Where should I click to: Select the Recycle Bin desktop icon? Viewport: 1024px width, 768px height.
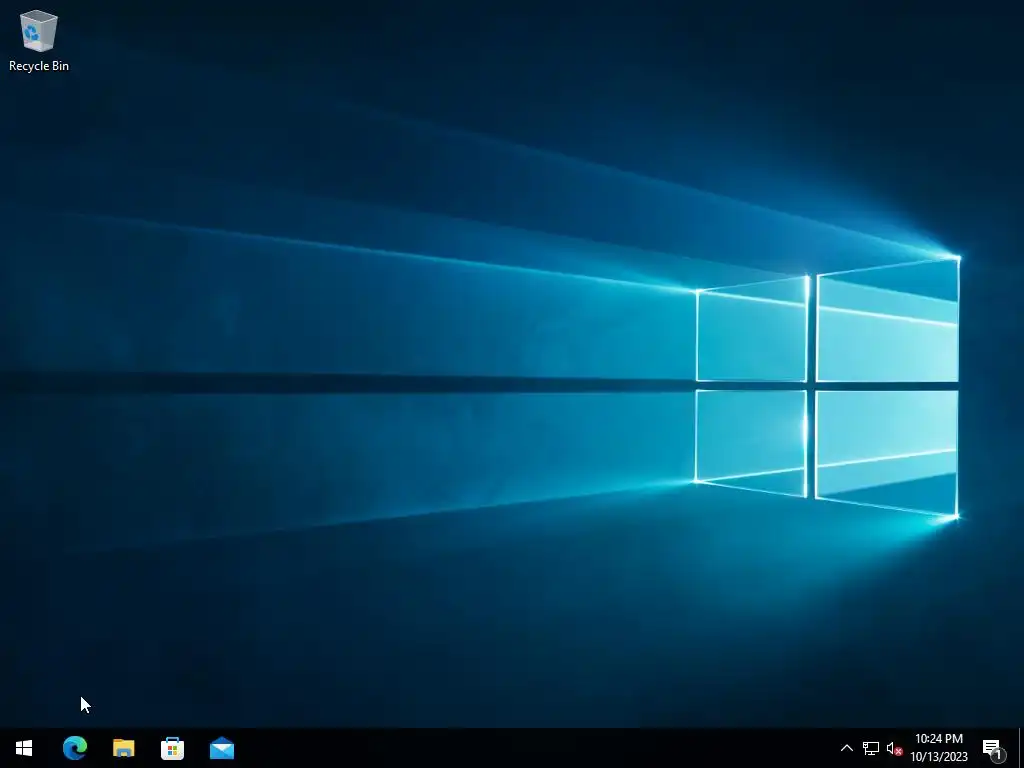point(39,40)
